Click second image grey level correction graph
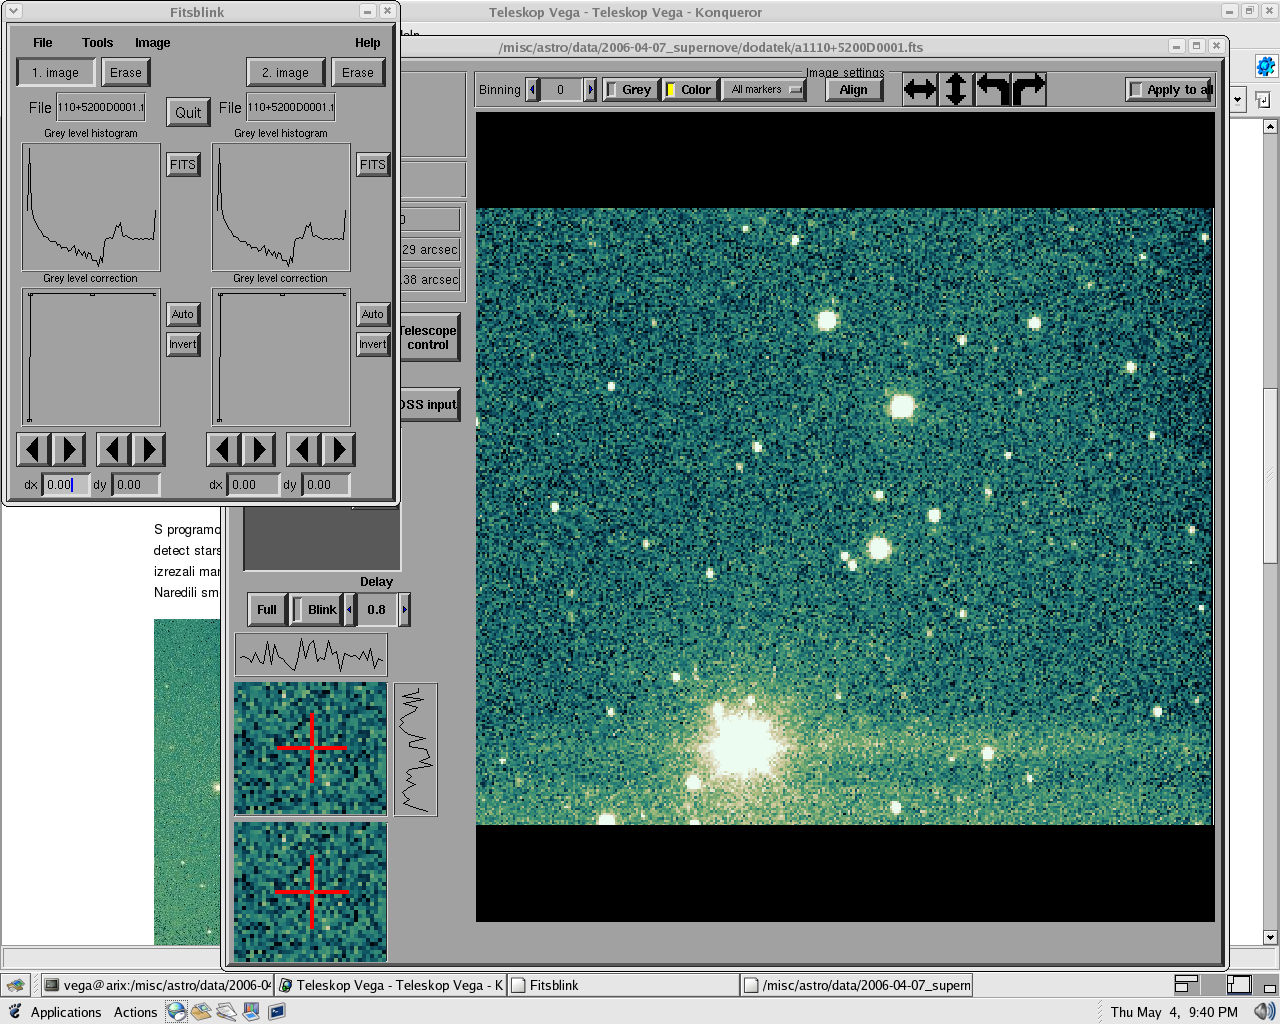1280x1024 pixels. point(281,357)
